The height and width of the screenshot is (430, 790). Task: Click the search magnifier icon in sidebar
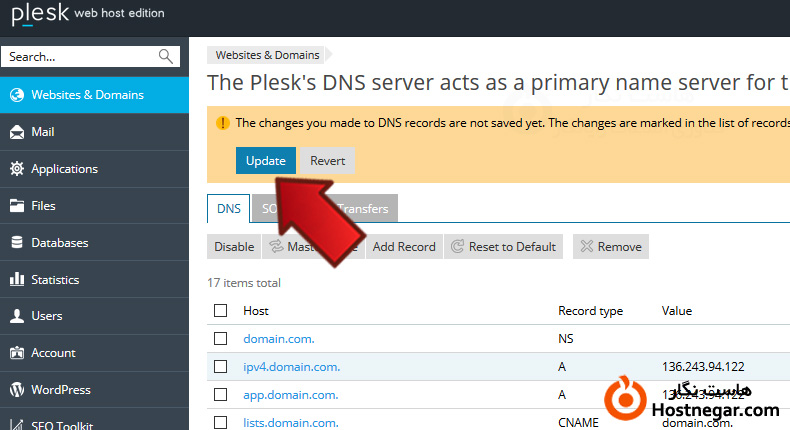[x=166, y=56]
